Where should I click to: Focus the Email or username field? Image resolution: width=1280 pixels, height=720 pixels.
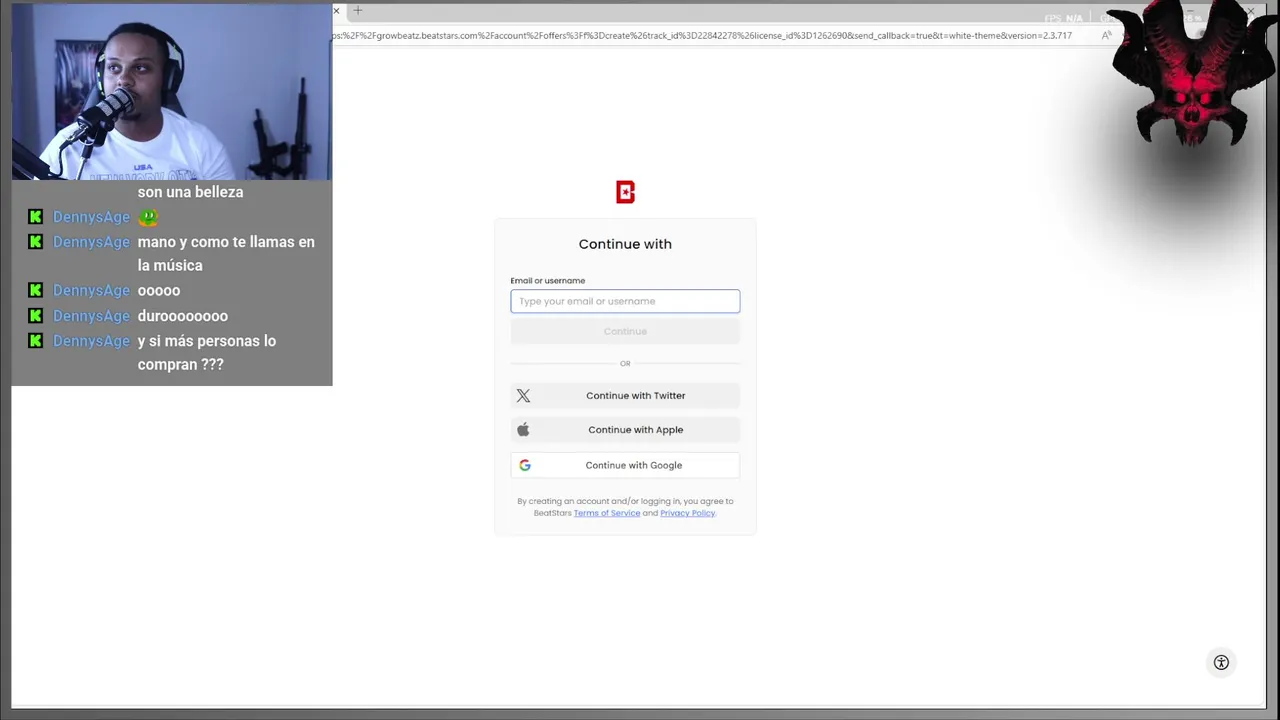click(625, 301)
